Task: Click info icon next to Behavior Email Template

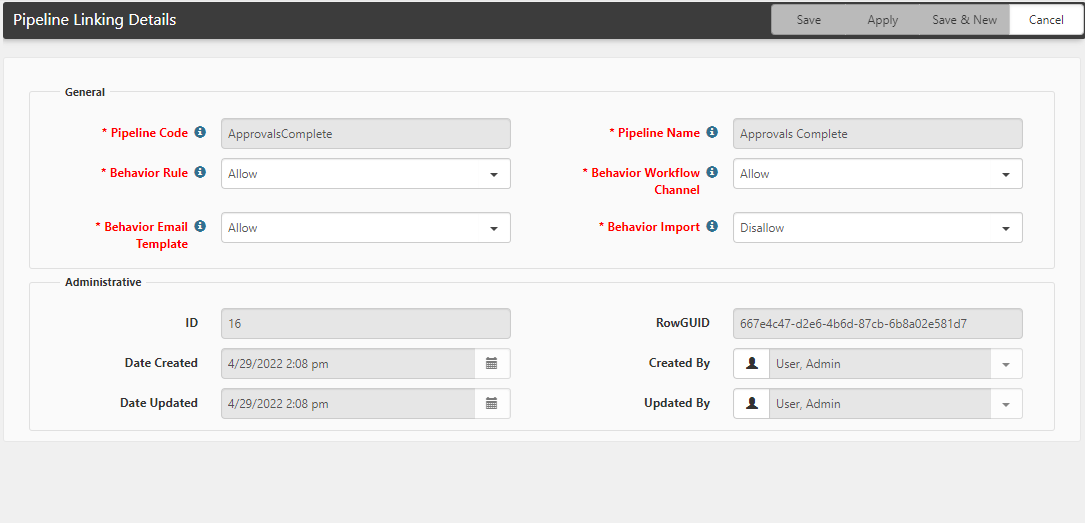Action: (x=200, y=226)
